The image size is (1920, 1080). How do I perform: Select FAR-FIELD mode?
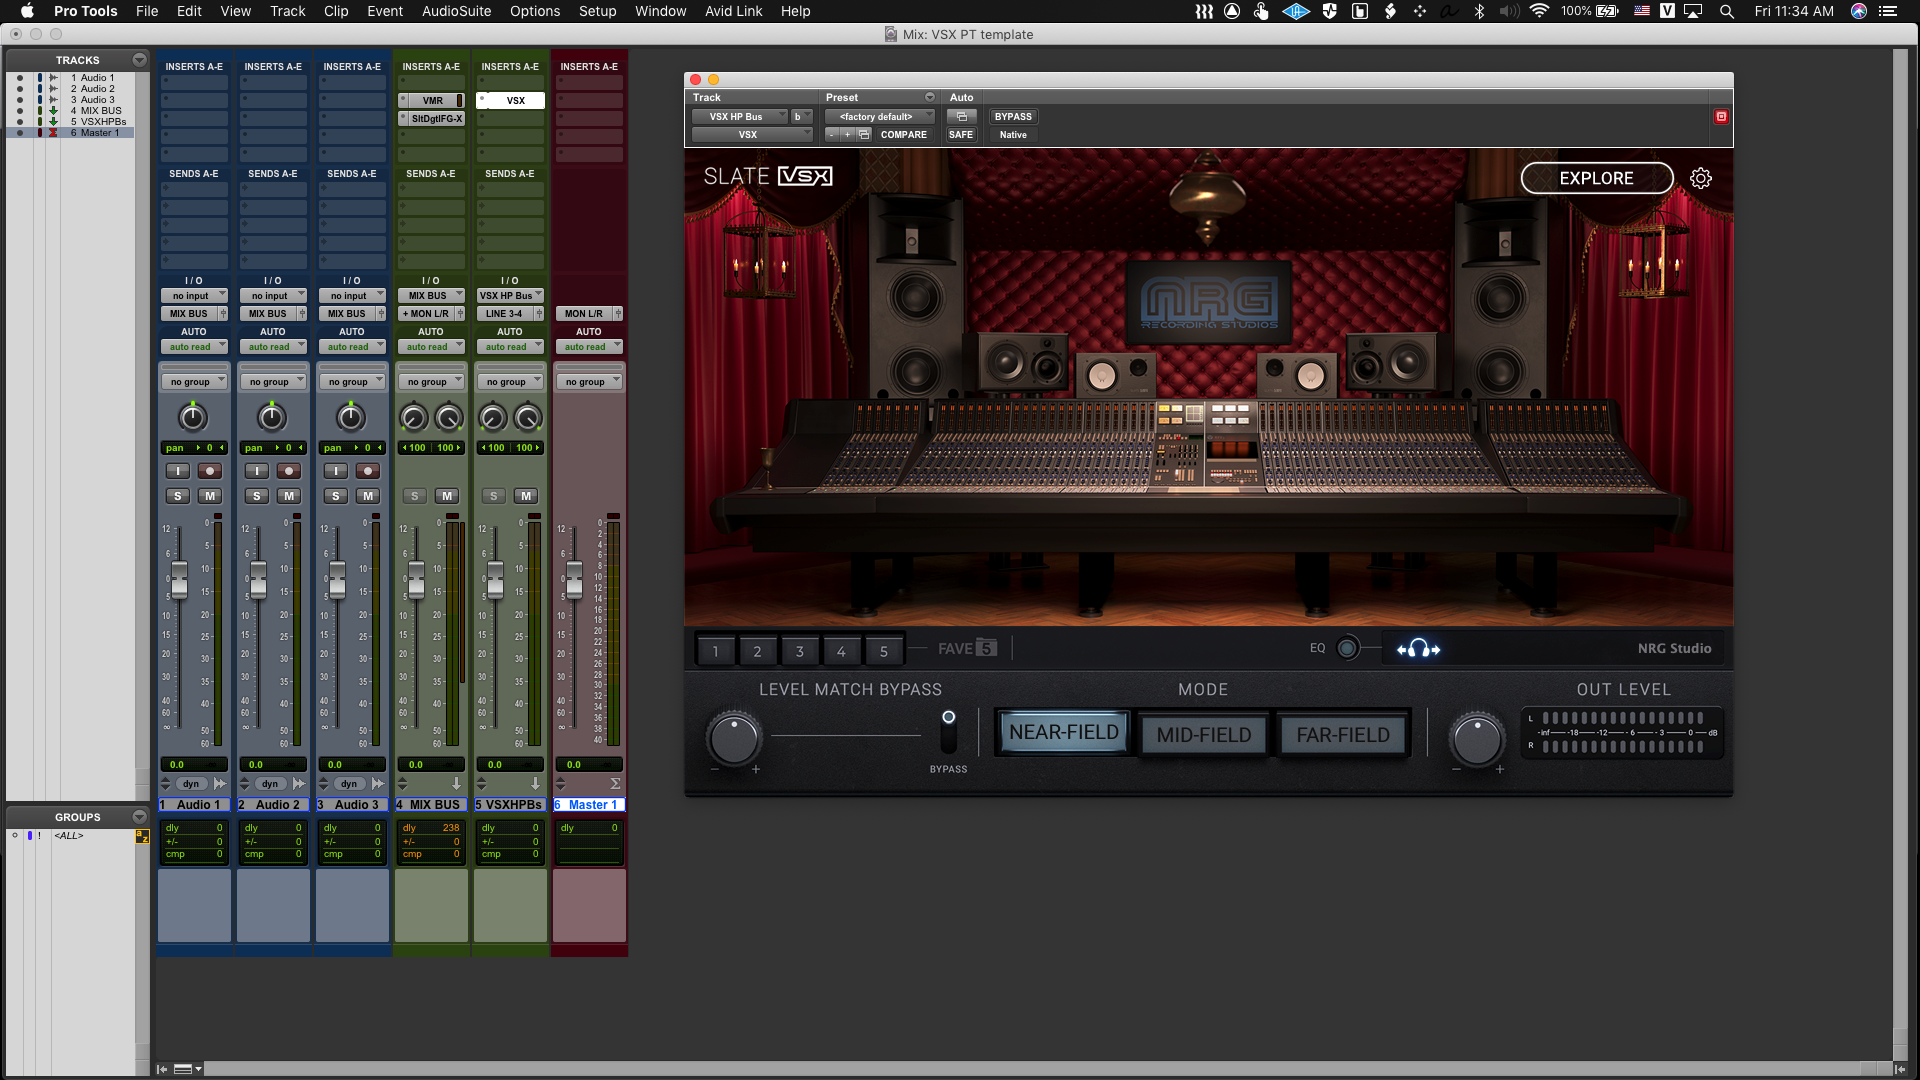(1343, 735)
